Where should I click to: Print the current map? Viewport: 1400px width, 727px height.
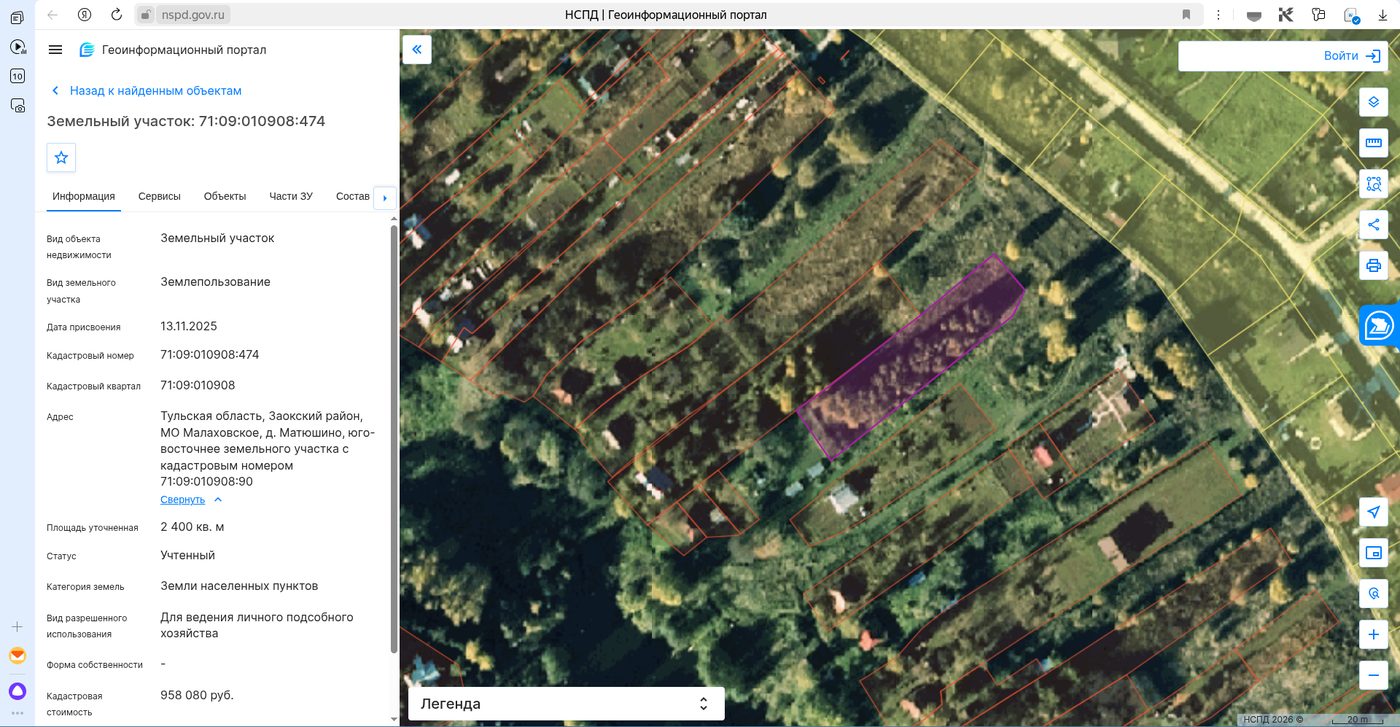point(1374,266)
